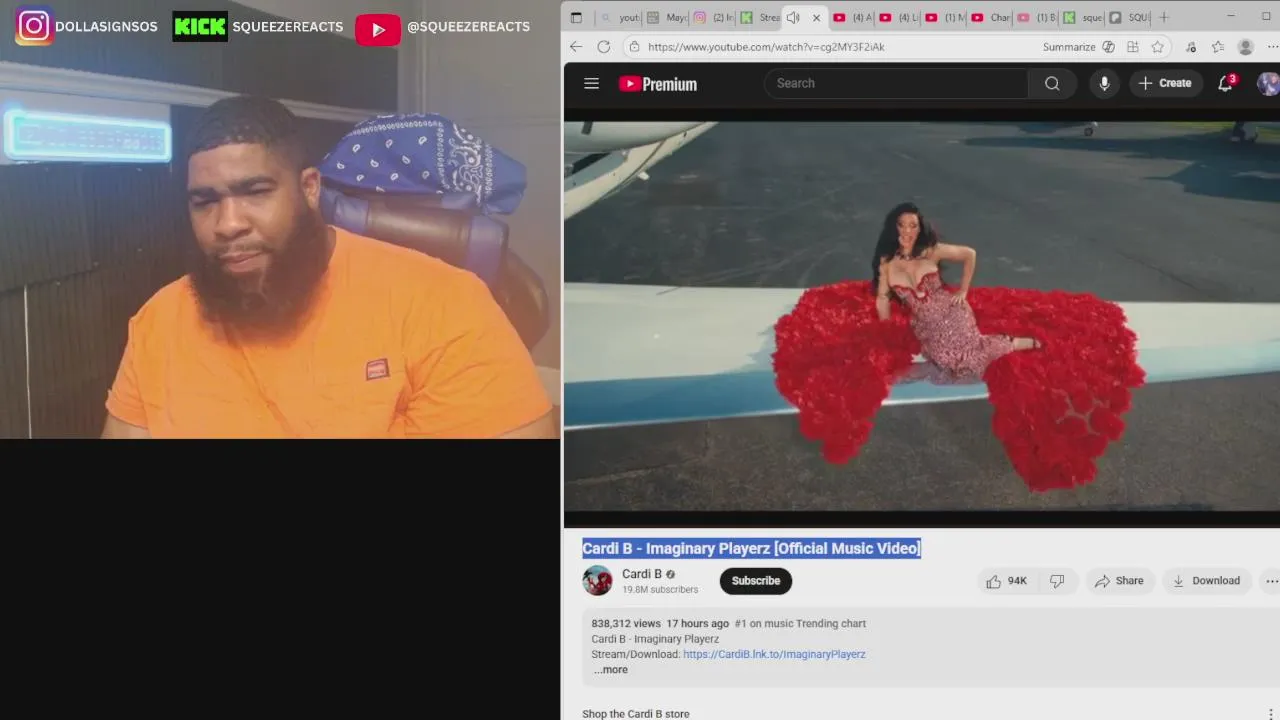1280x720 pixels.
Task: Click the Download button
Action: (1206, 581)
